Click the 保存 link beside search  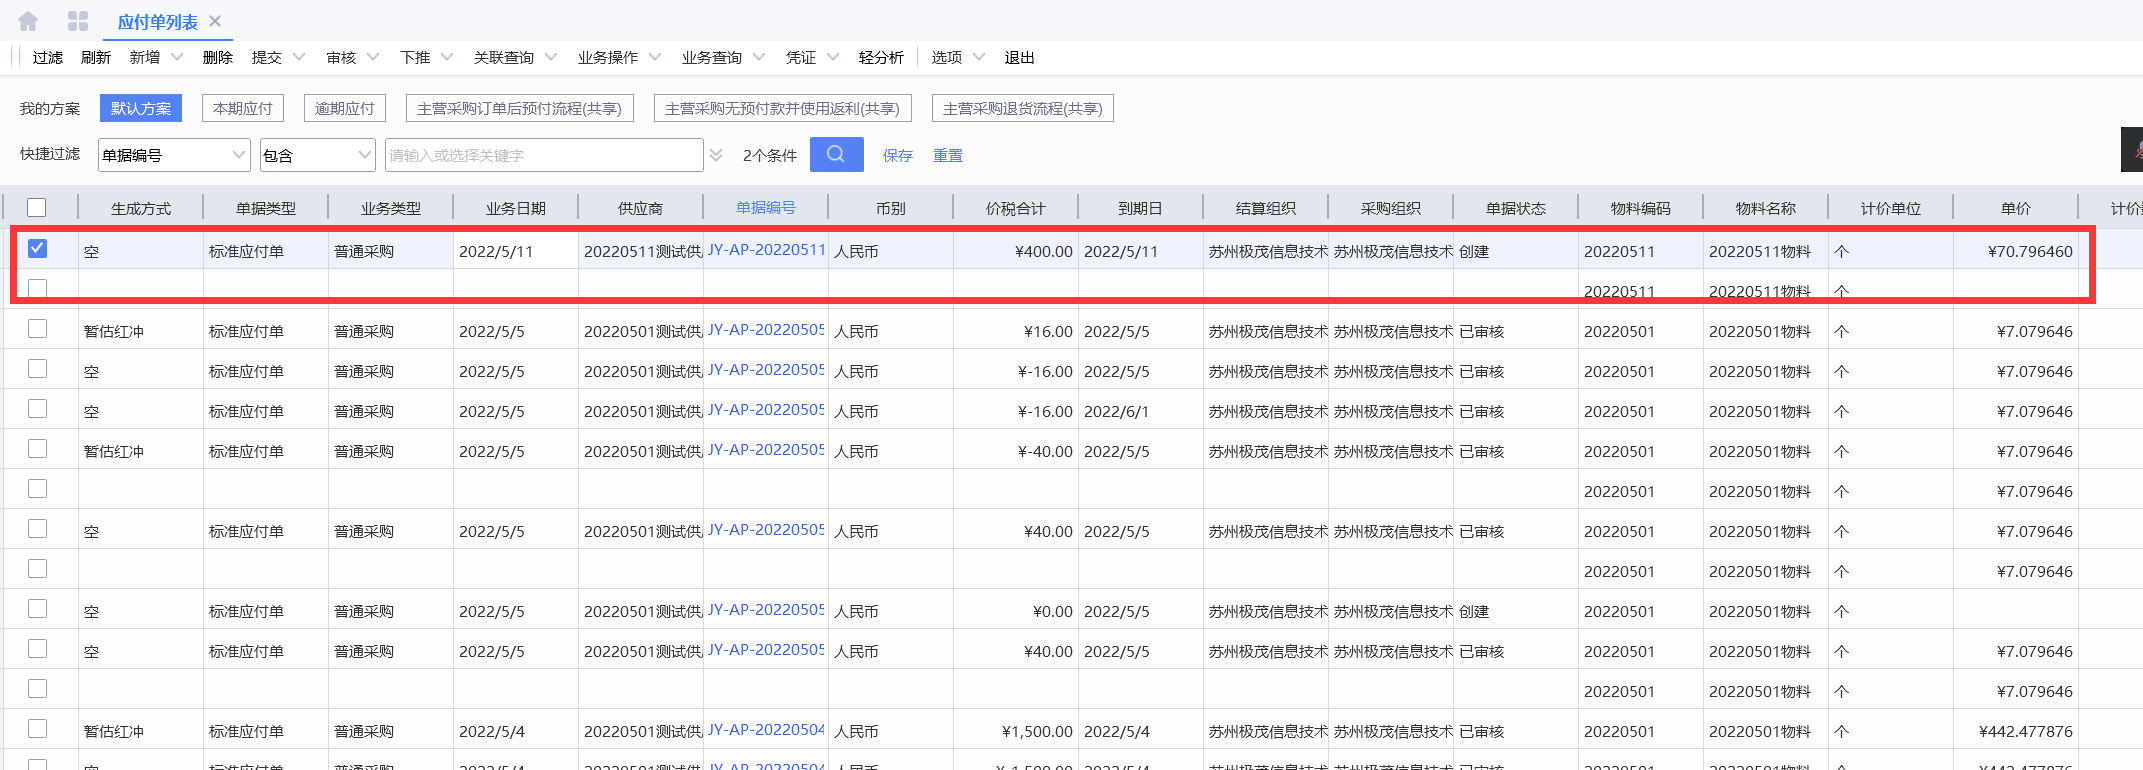(x=898, y=156)
